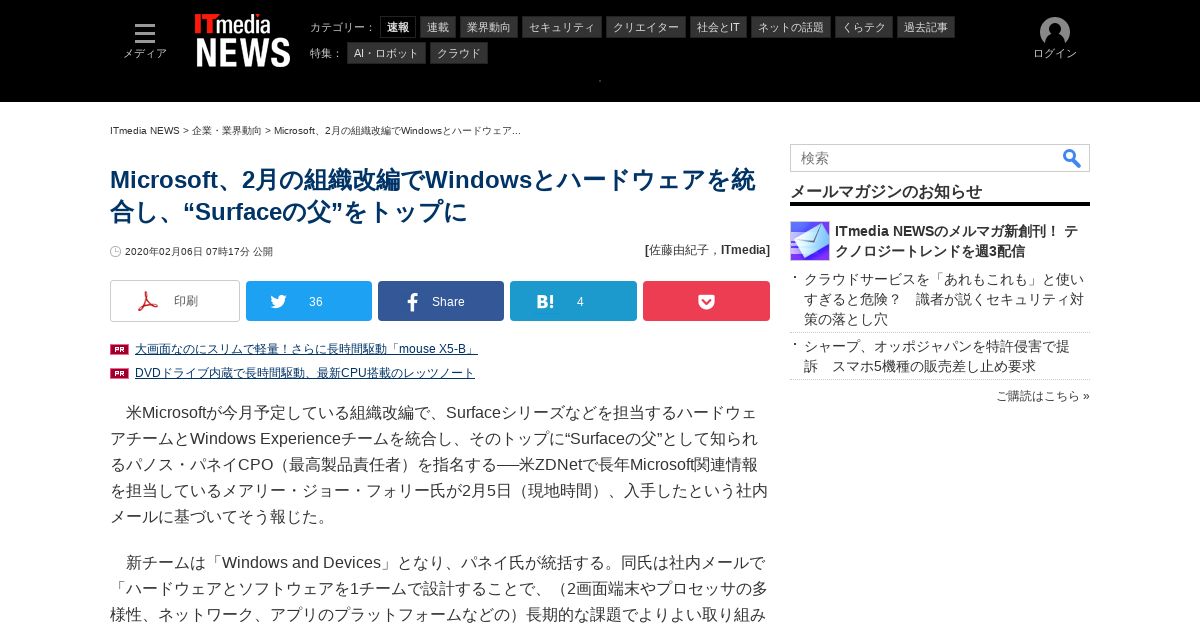Image resolution: width=1200 pixels, height=630 pixels.
Task: Open the 過去記事 category
Action: coord(926,27)
